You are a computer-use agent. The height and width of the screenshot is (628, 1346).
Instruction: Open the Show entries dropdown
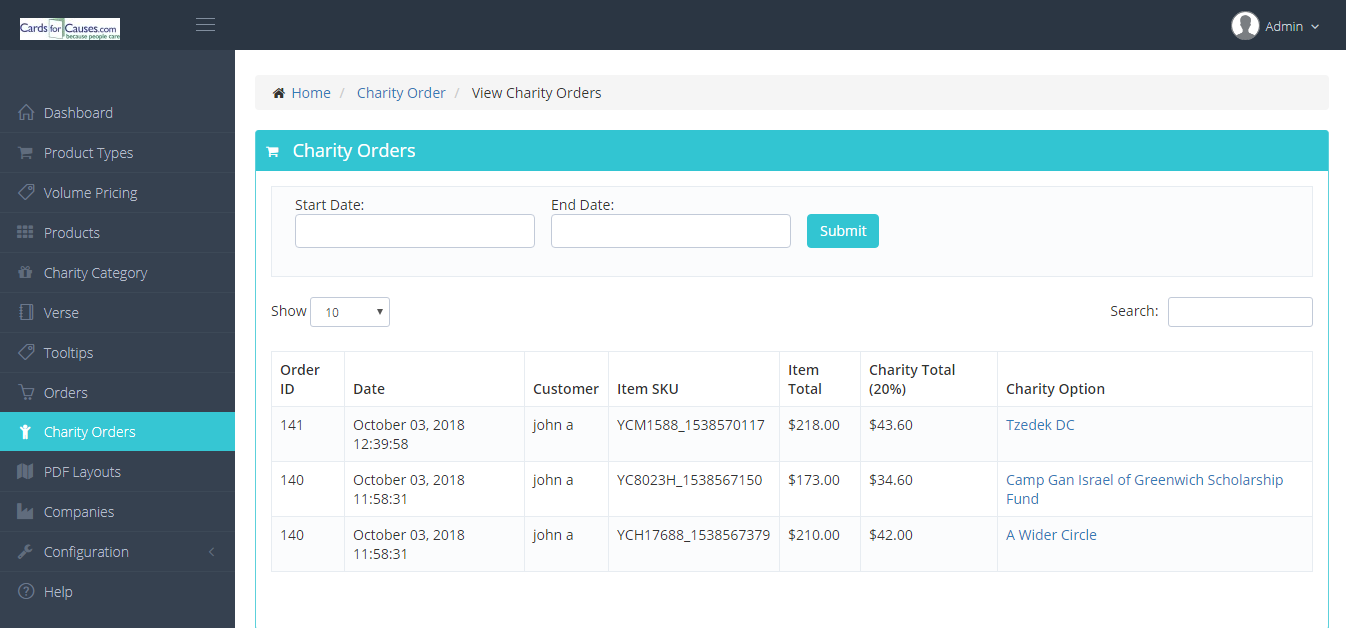(x=350, y=312)
